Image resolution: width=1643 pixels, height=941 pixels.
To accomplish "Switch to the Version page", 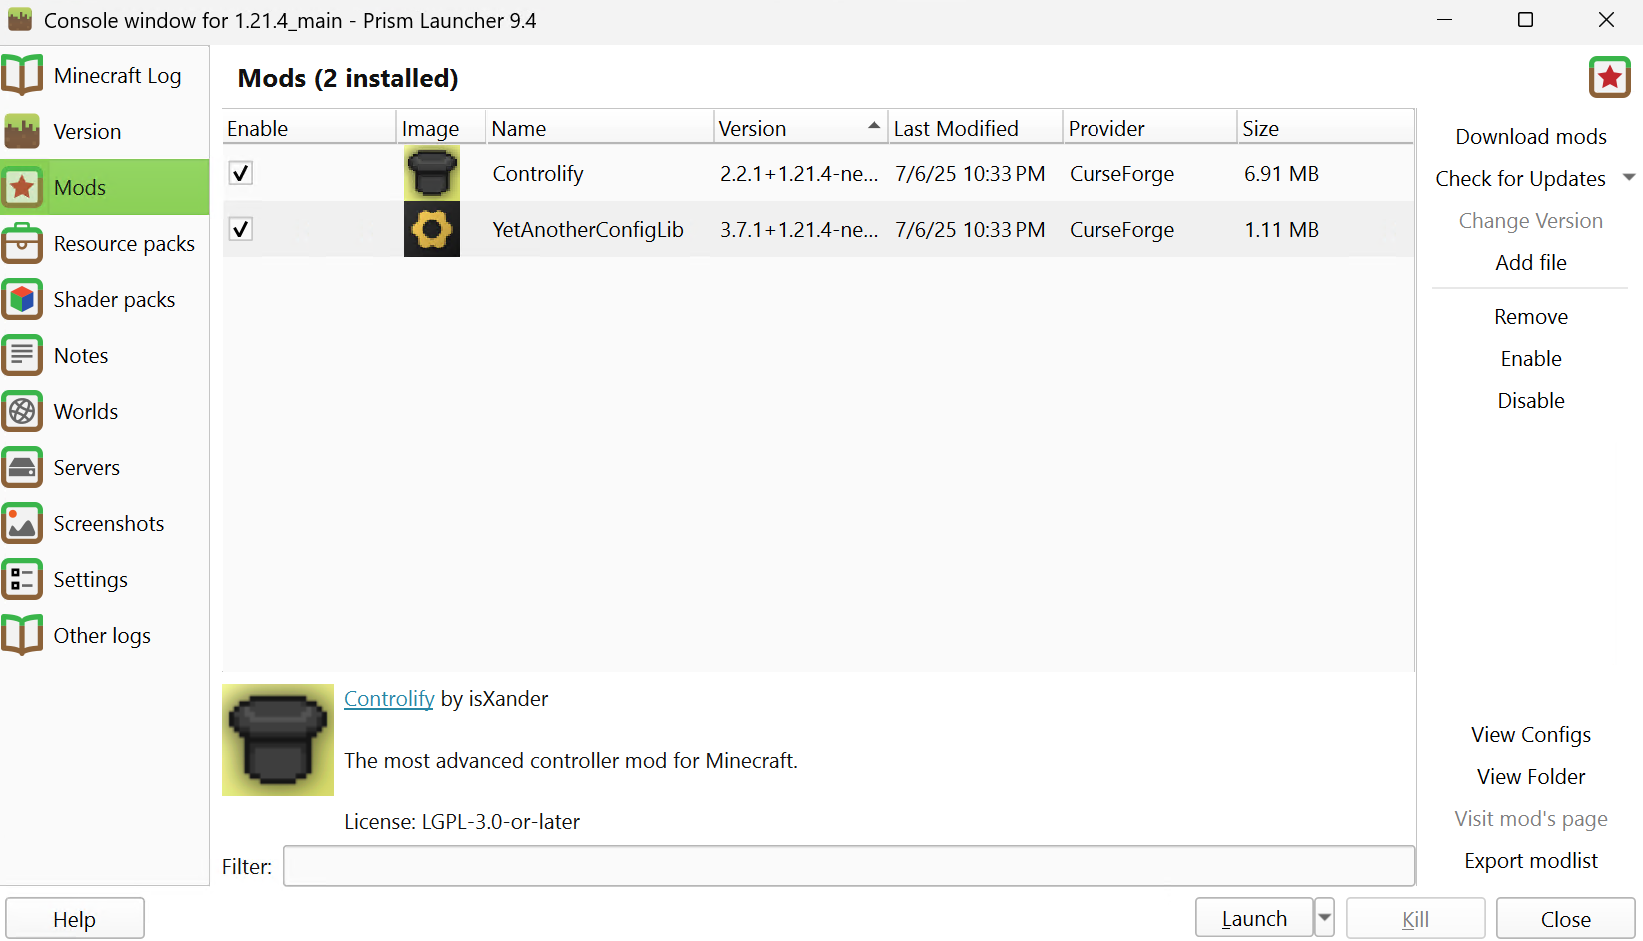I will [x=105, y=131].
